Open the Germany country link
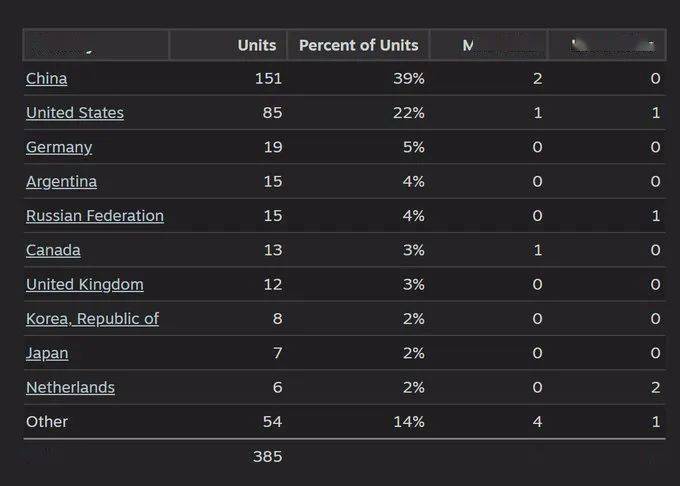This screenshot has height=486, width=680. click(59, 147)
